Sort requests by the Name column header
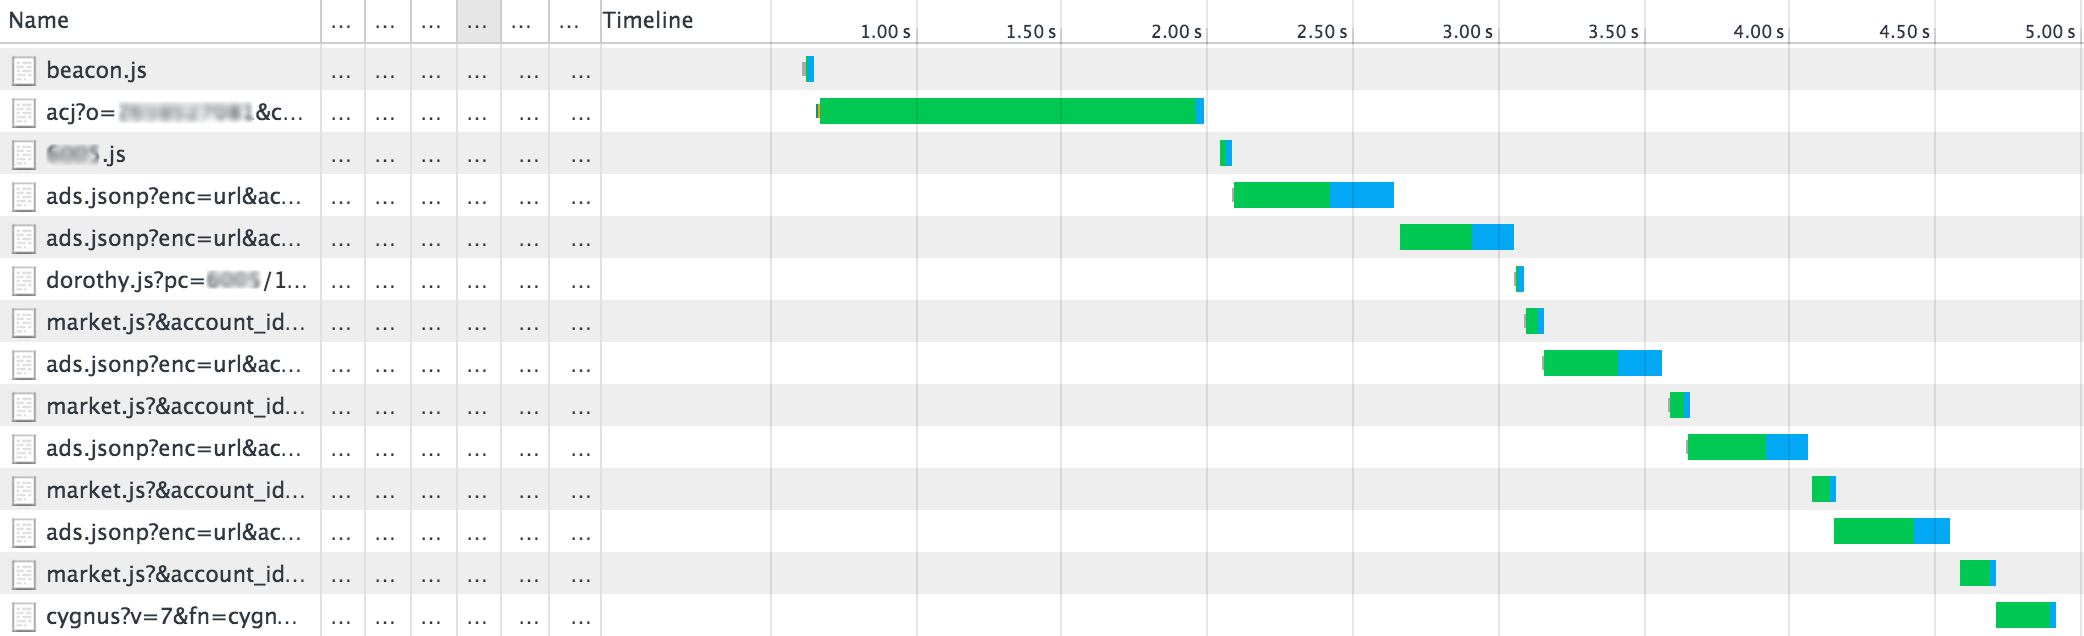The width and height of the screenshot is (2084, 636). 40,21
